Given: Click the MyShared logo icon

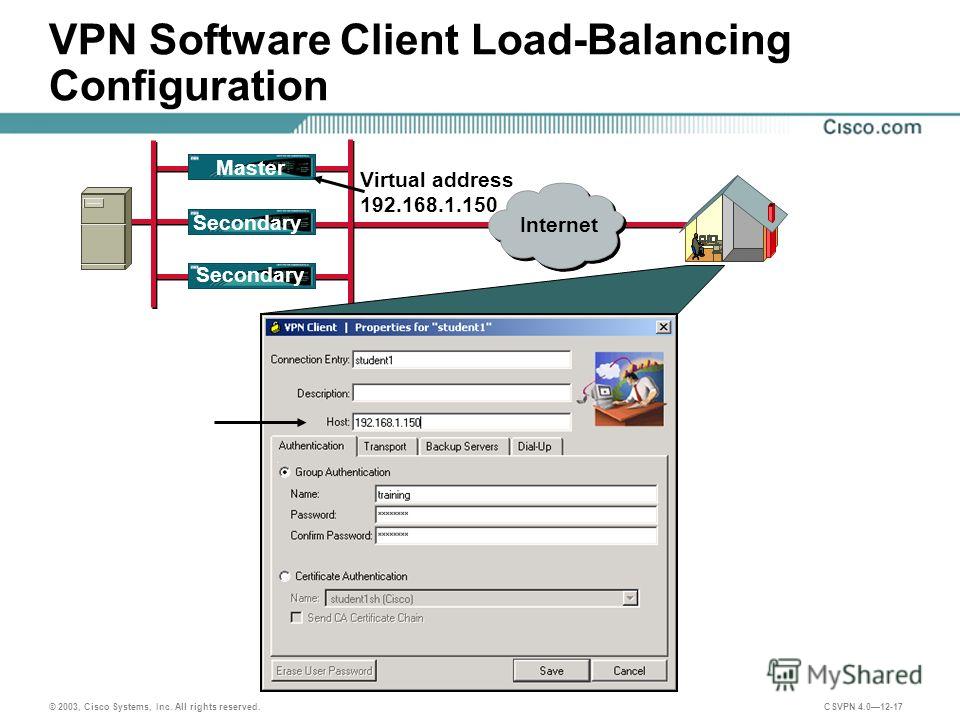Looking at the screenshot, I should (784, 675).
